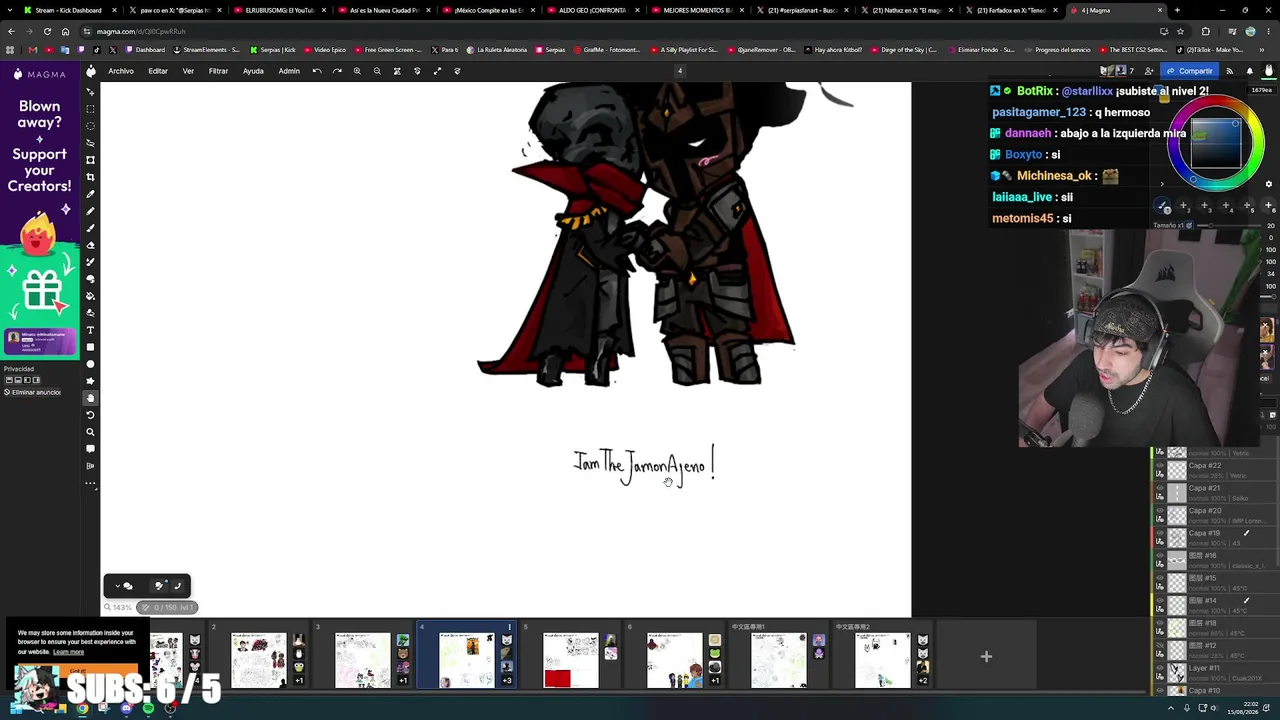This screenshot has width=1280, height=720.
Task: Open artboard 3 thumbnail
Action: 363,660
